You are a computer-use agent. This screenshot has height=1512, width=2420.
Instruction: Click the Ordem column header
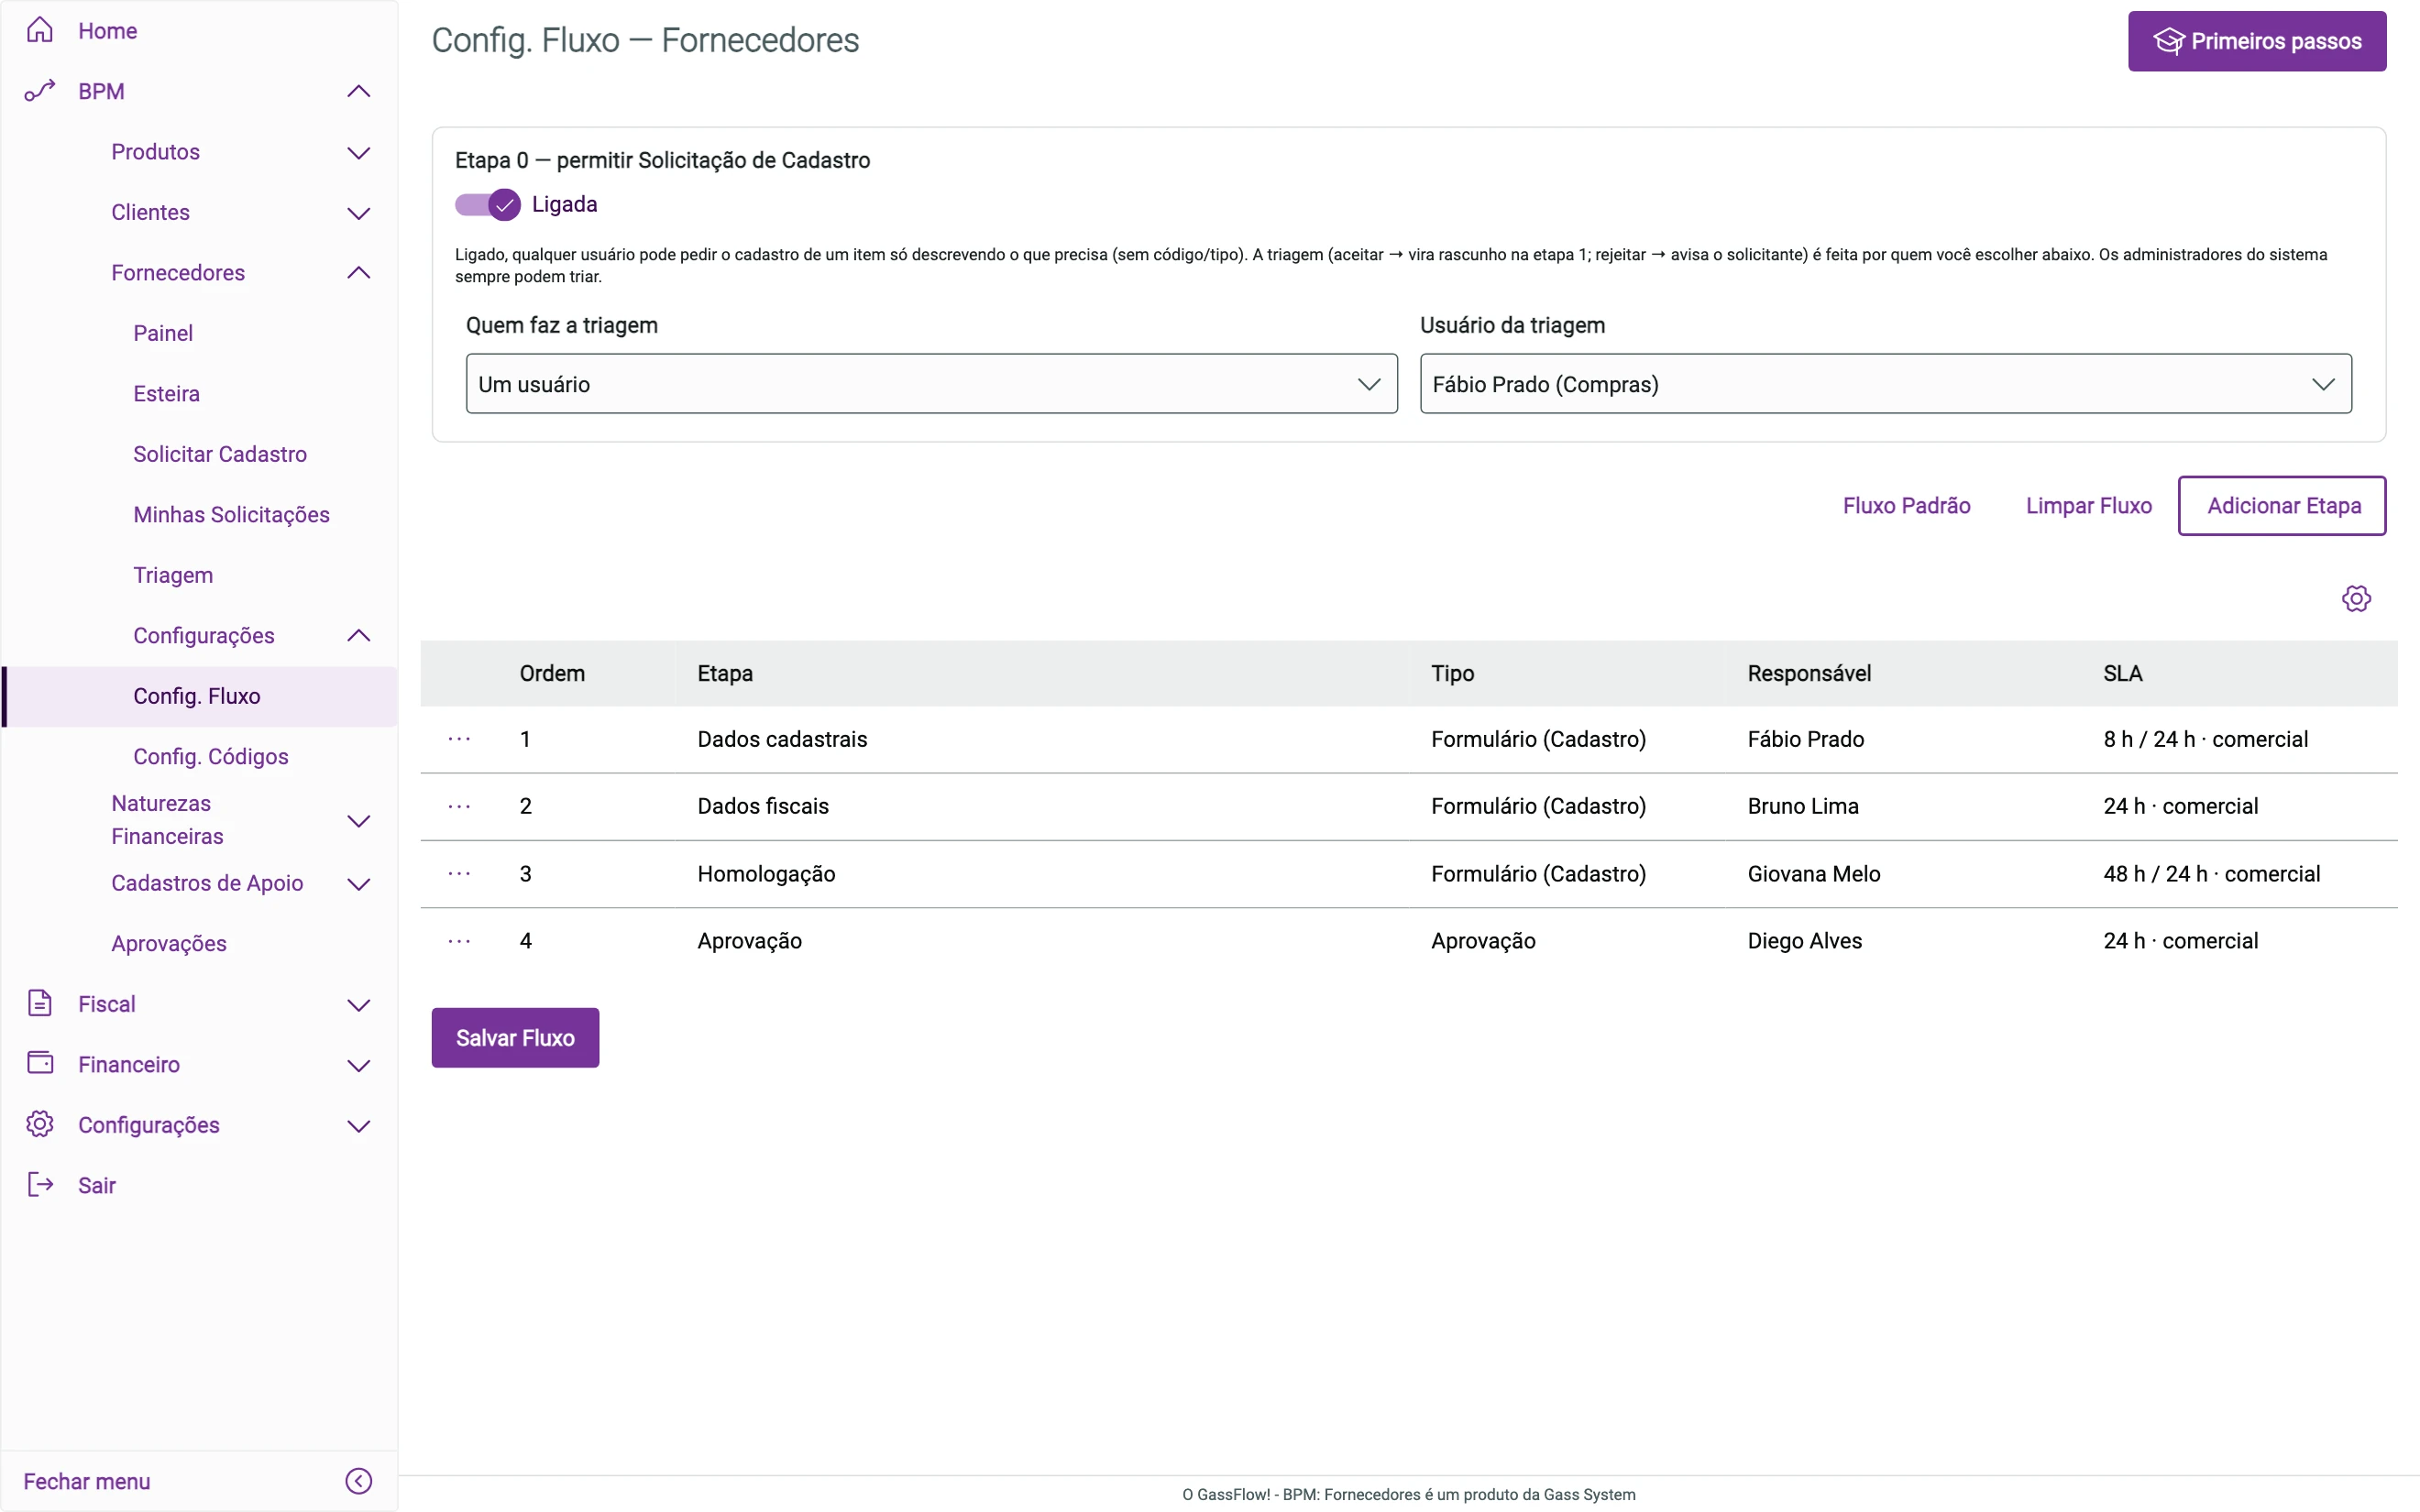click(552, 673)
